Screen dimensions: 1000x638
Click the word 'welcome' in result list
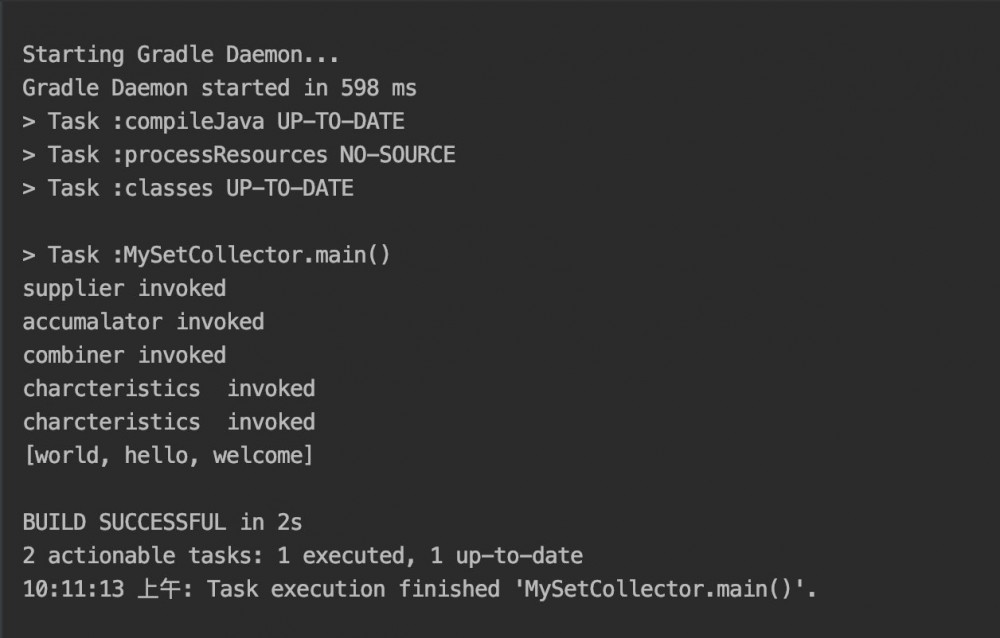257,455
